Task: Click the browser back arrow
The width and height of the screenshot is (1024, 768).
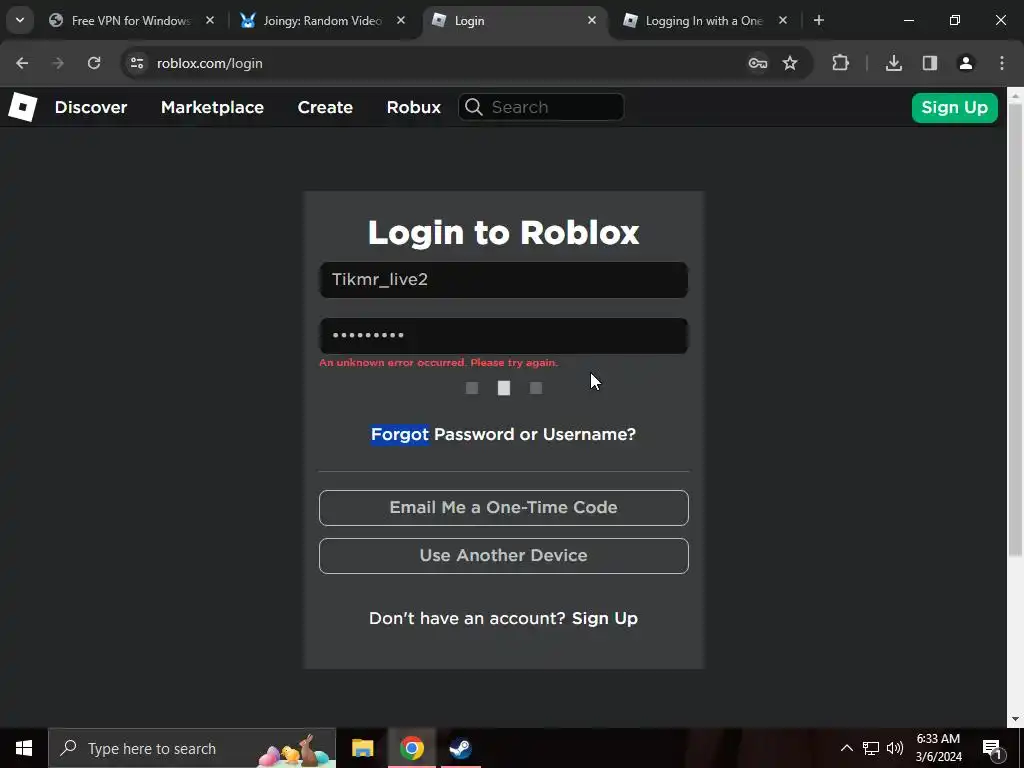Action: [22, 63]
